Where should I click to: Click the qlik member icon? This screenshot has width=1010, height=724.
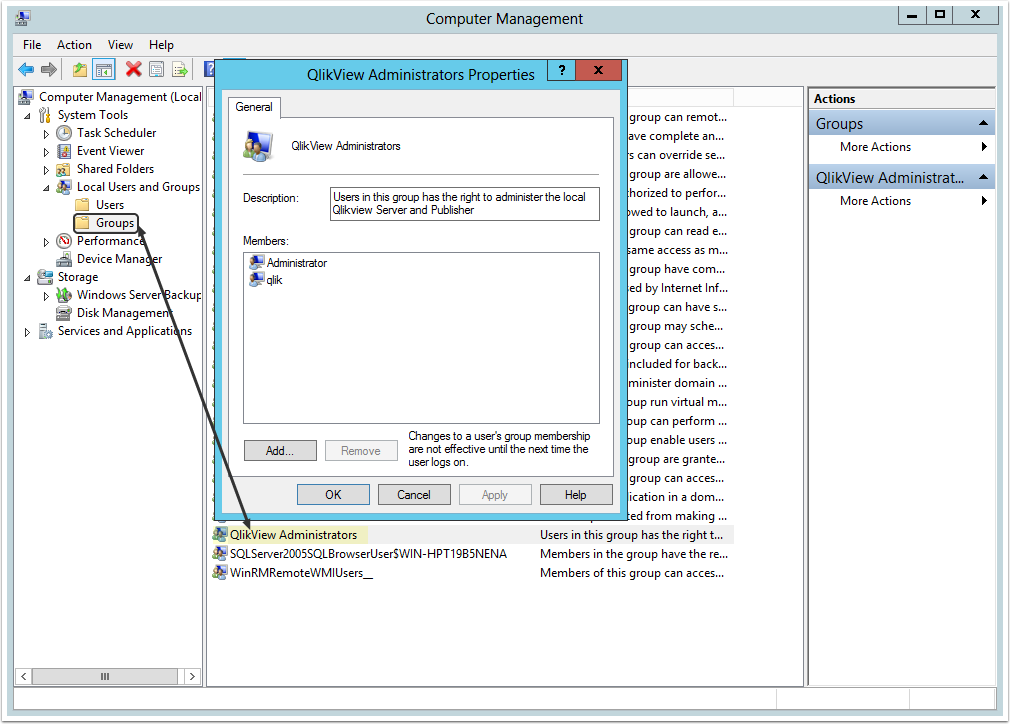coord(256,279)
